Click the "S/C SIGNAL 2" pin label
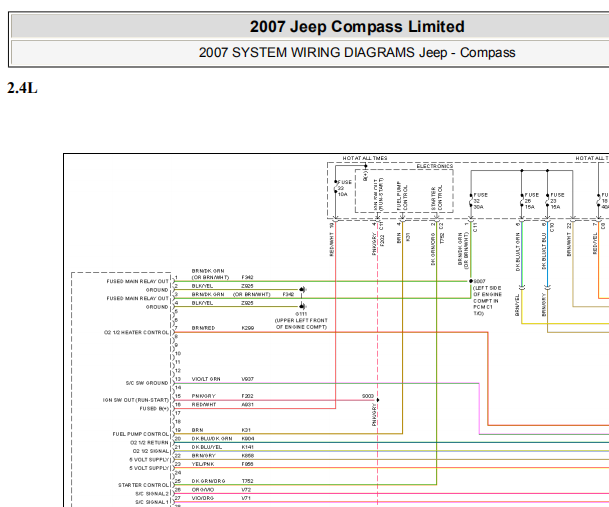The height and width of the screenshot is (507, 609). tap(152, 493)
